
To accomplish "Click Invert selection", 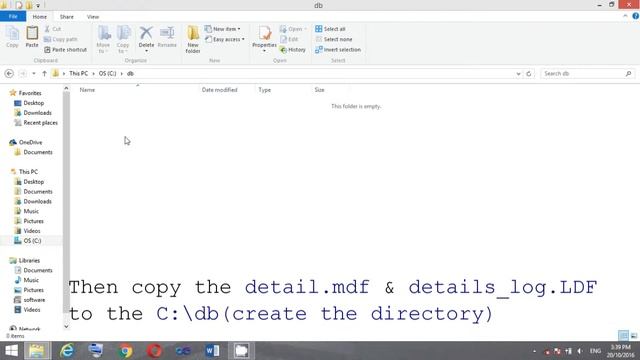I will 338,49.
